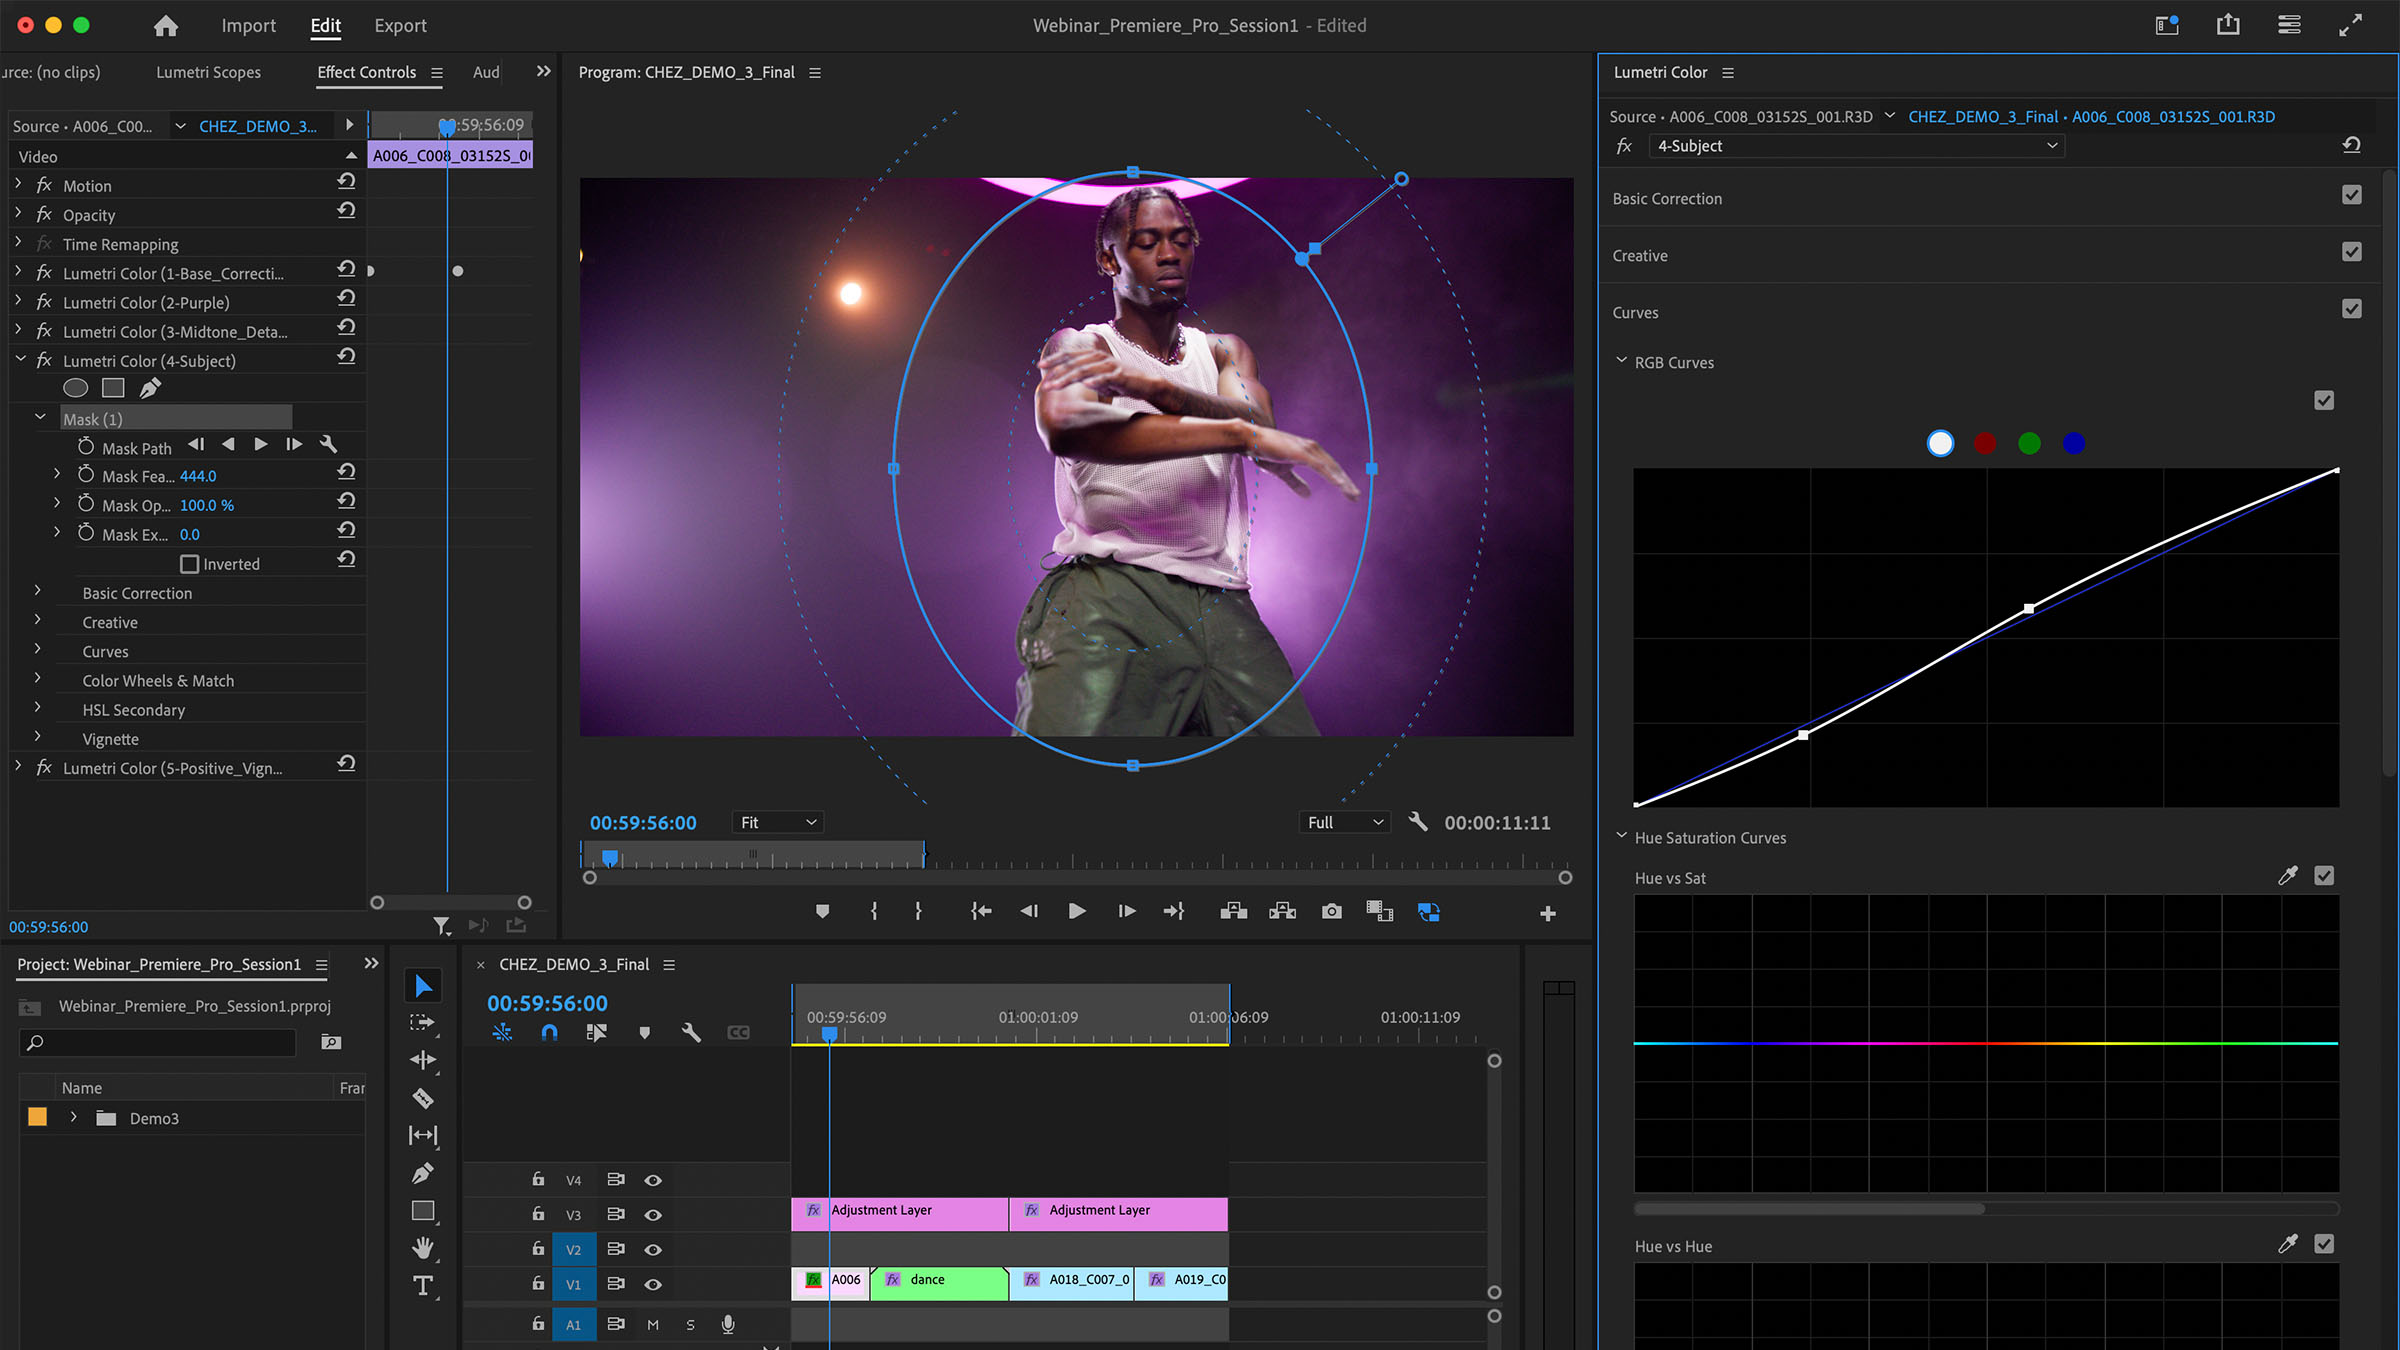Add a marker in the Program monitor

coord(822,911)
